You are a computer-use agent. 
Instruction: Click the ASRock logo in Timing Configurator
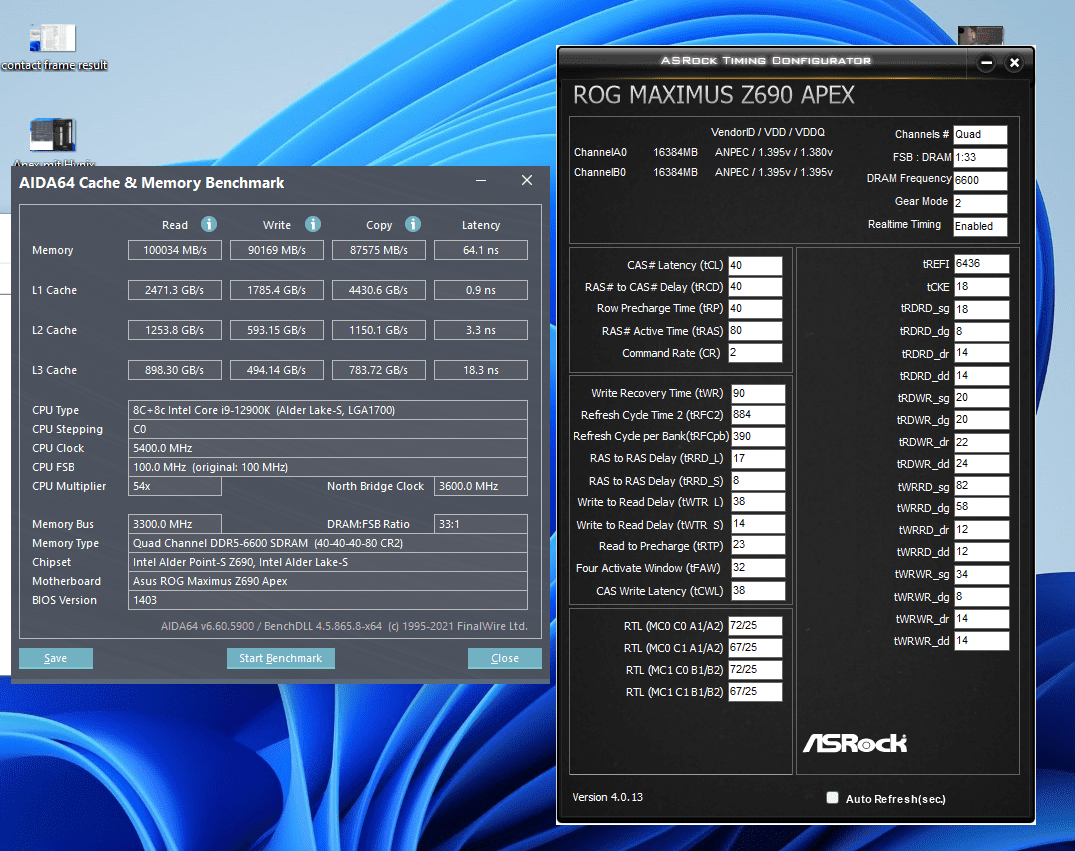855,743
